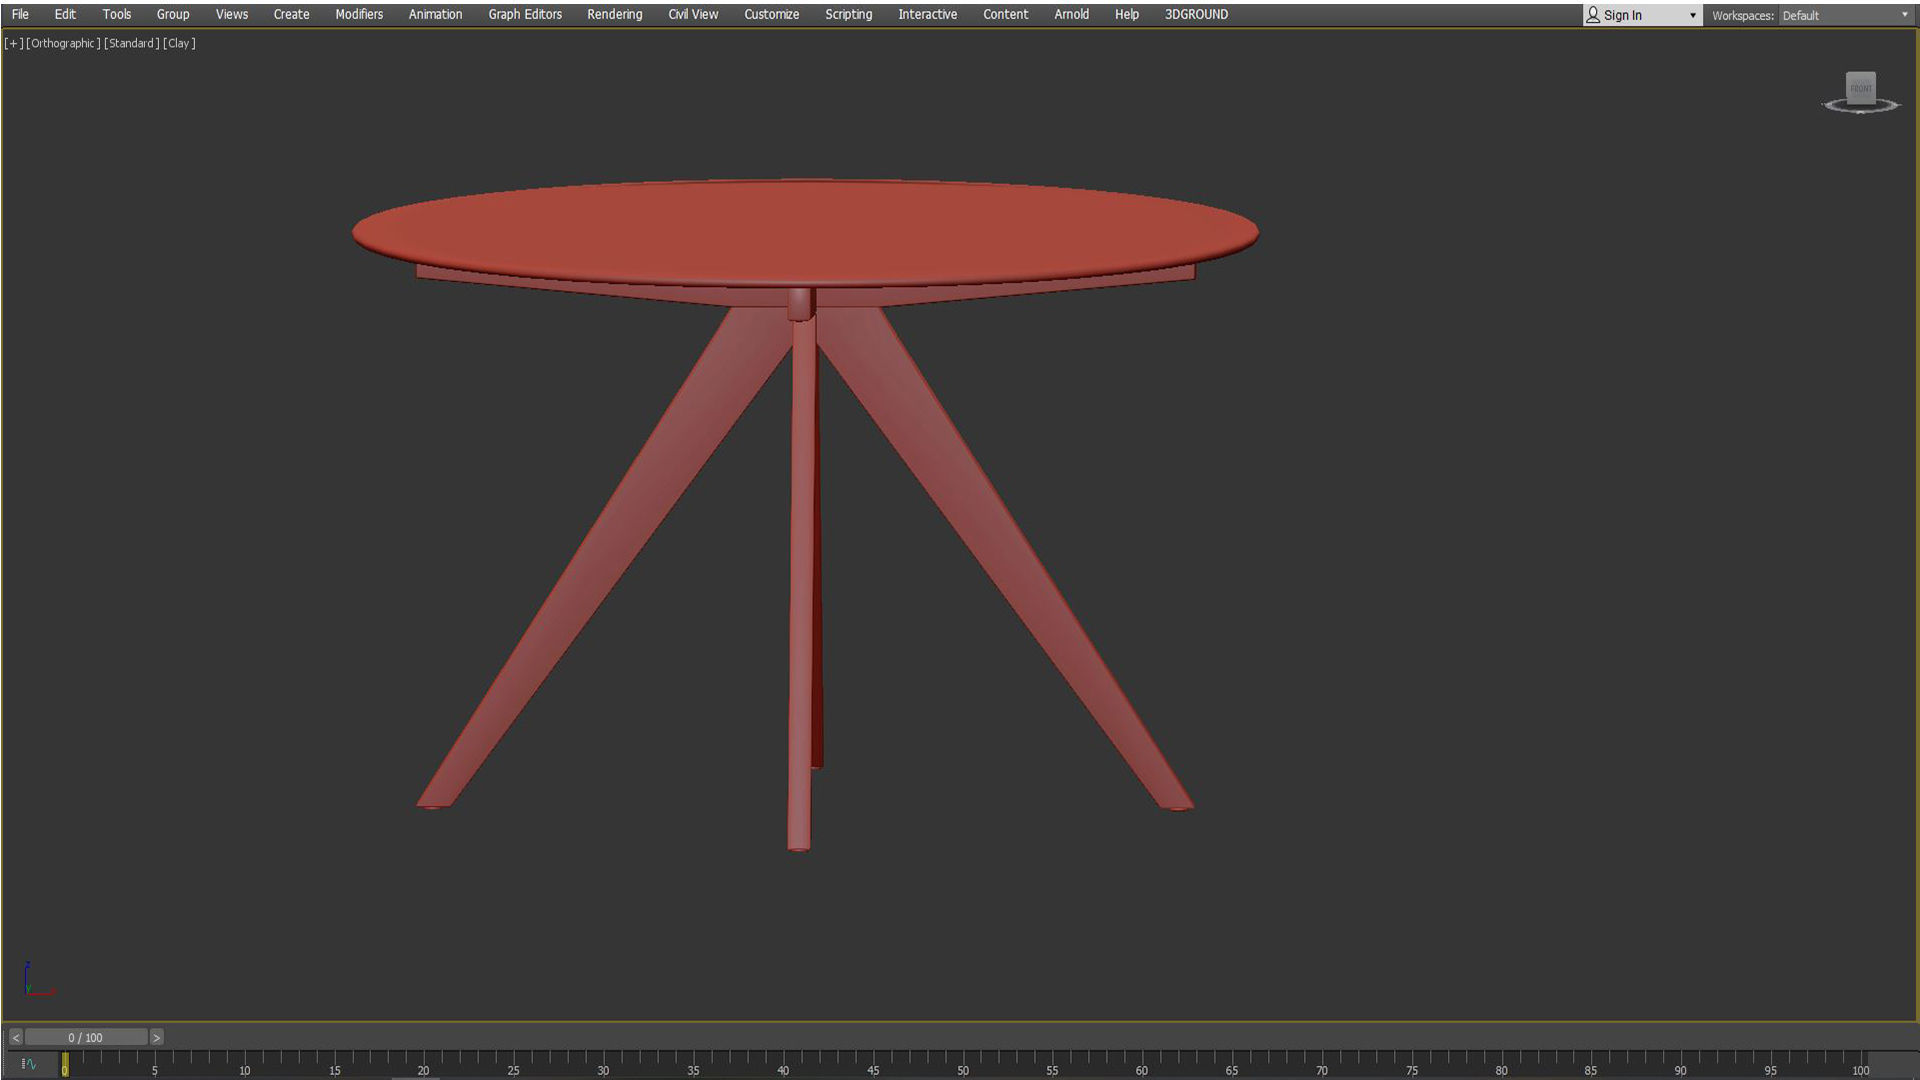Open the Modifiers menu

coord(359,14)
